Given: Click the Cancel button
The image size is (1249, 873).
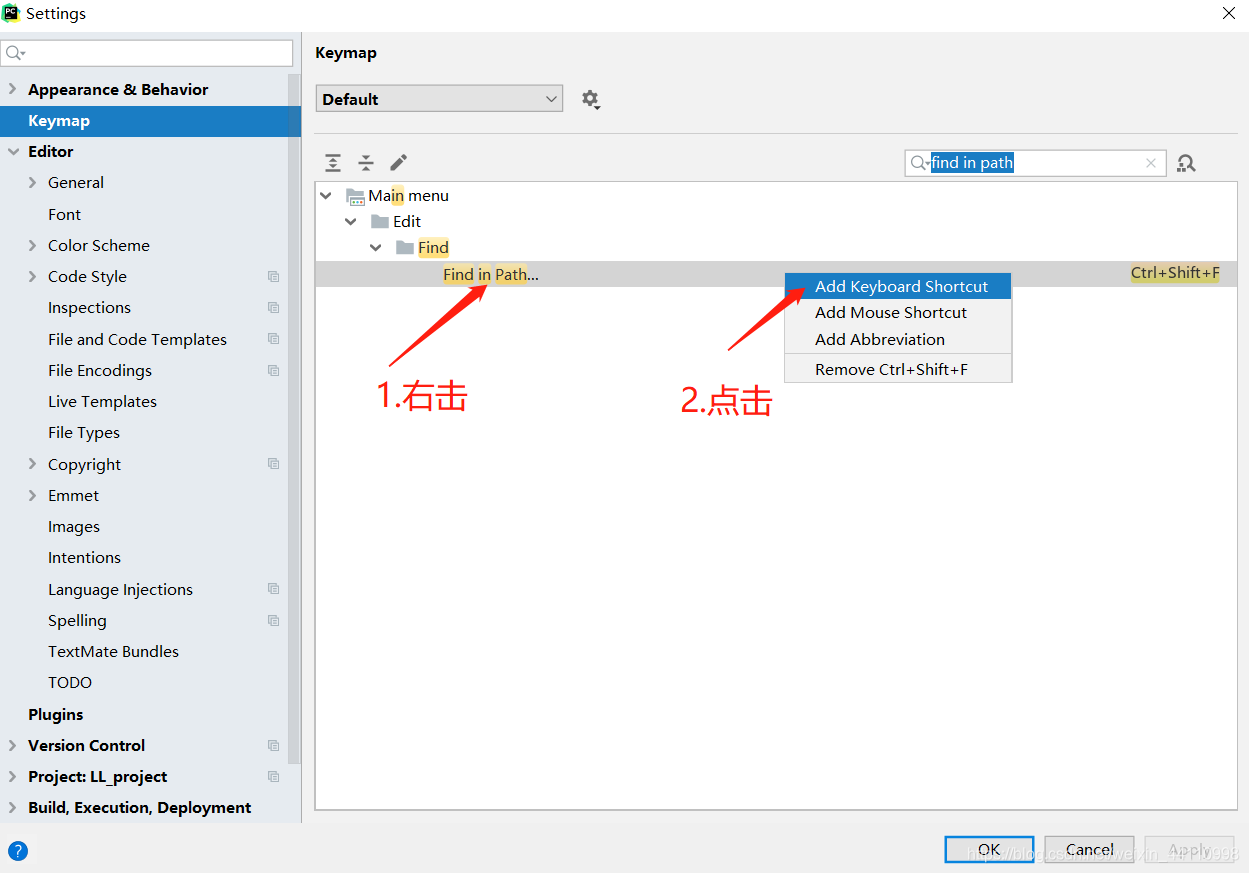Looking at the screenshot, I should tap(1089, 850).
